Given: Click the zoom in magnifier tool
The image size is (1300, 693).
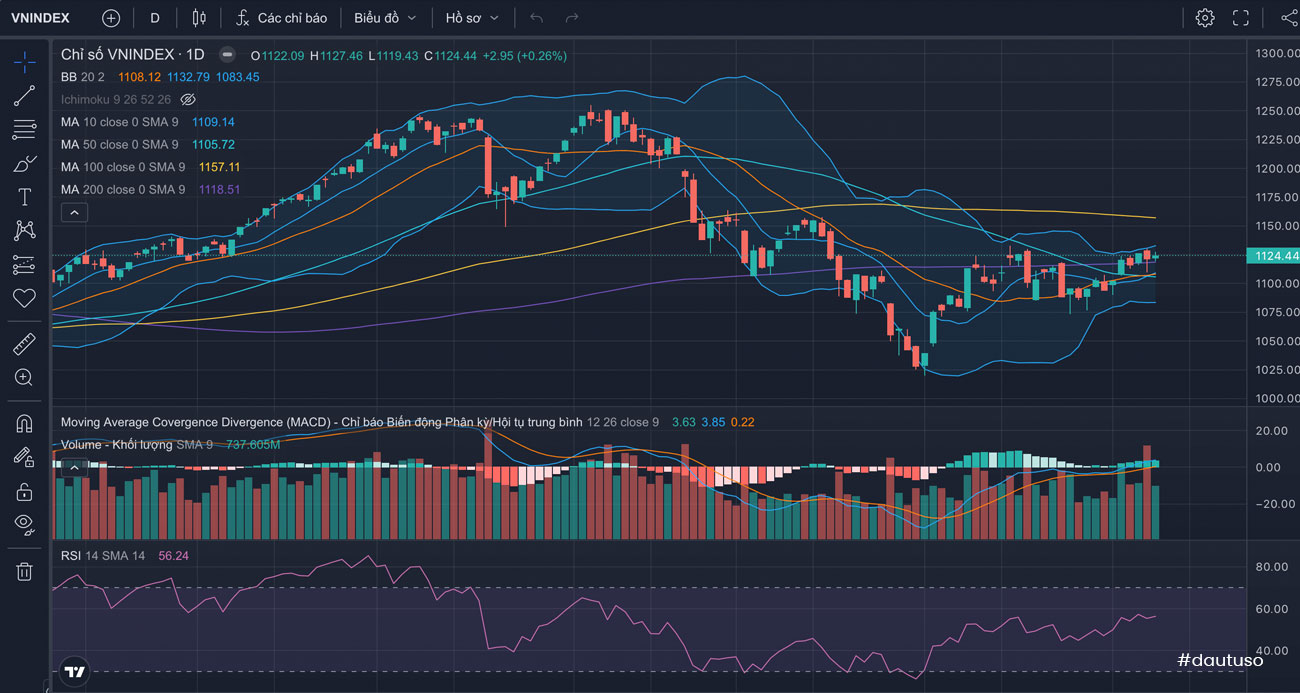Looking at the screenshot, I should (x=24, y=378).
